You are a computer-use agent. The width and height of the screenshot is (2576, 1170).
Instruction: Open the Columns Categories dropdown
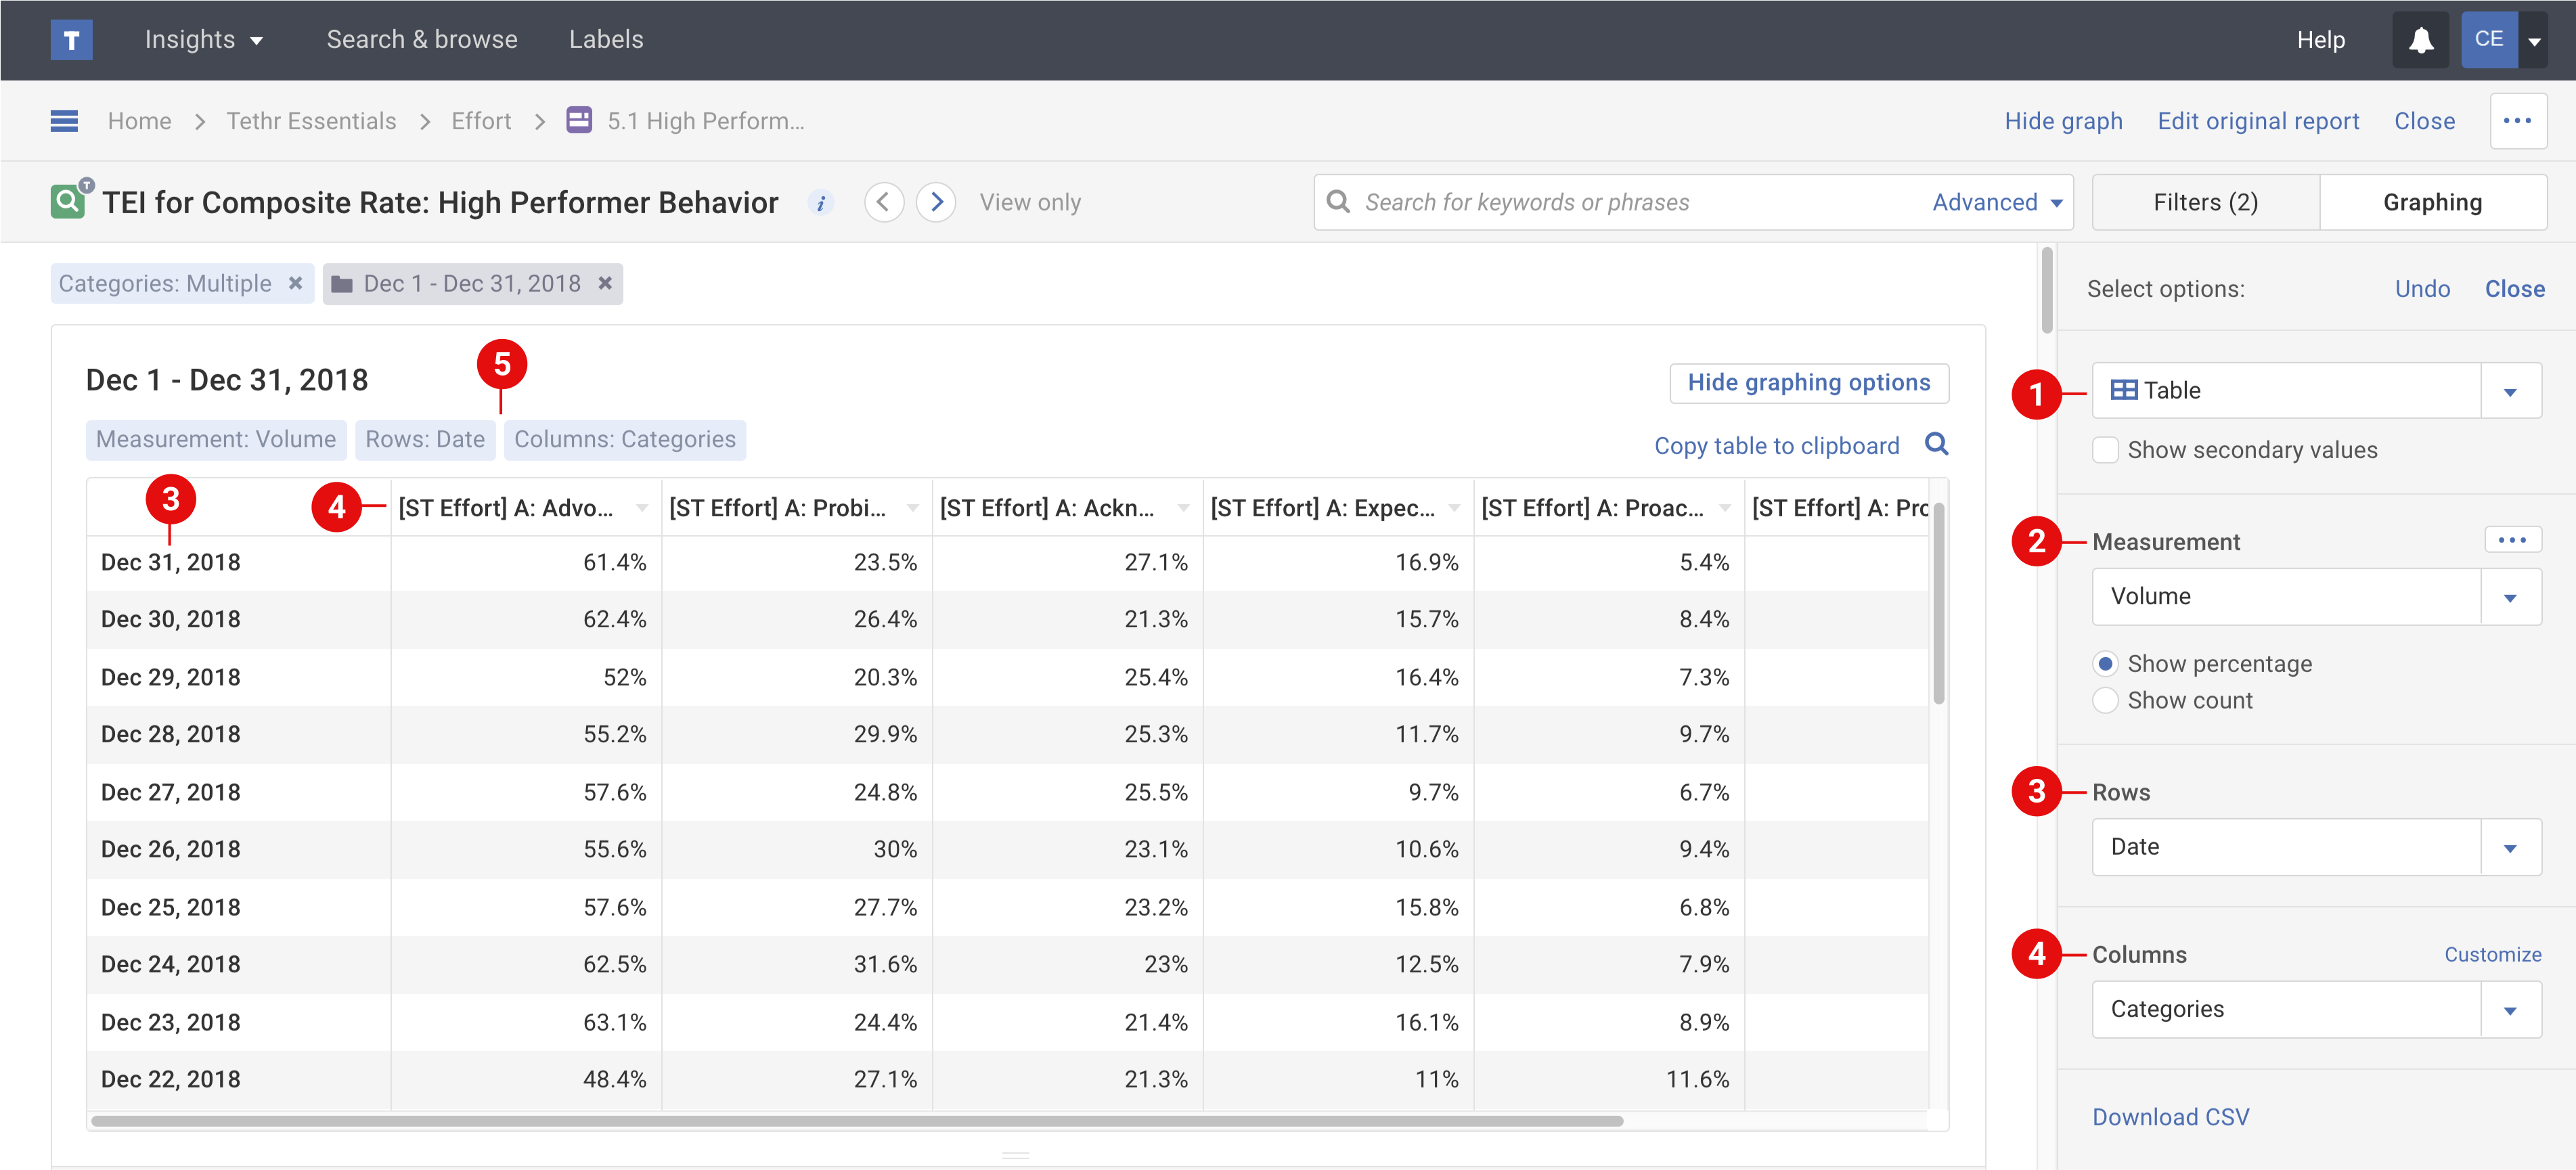tap(2509, 1010)
